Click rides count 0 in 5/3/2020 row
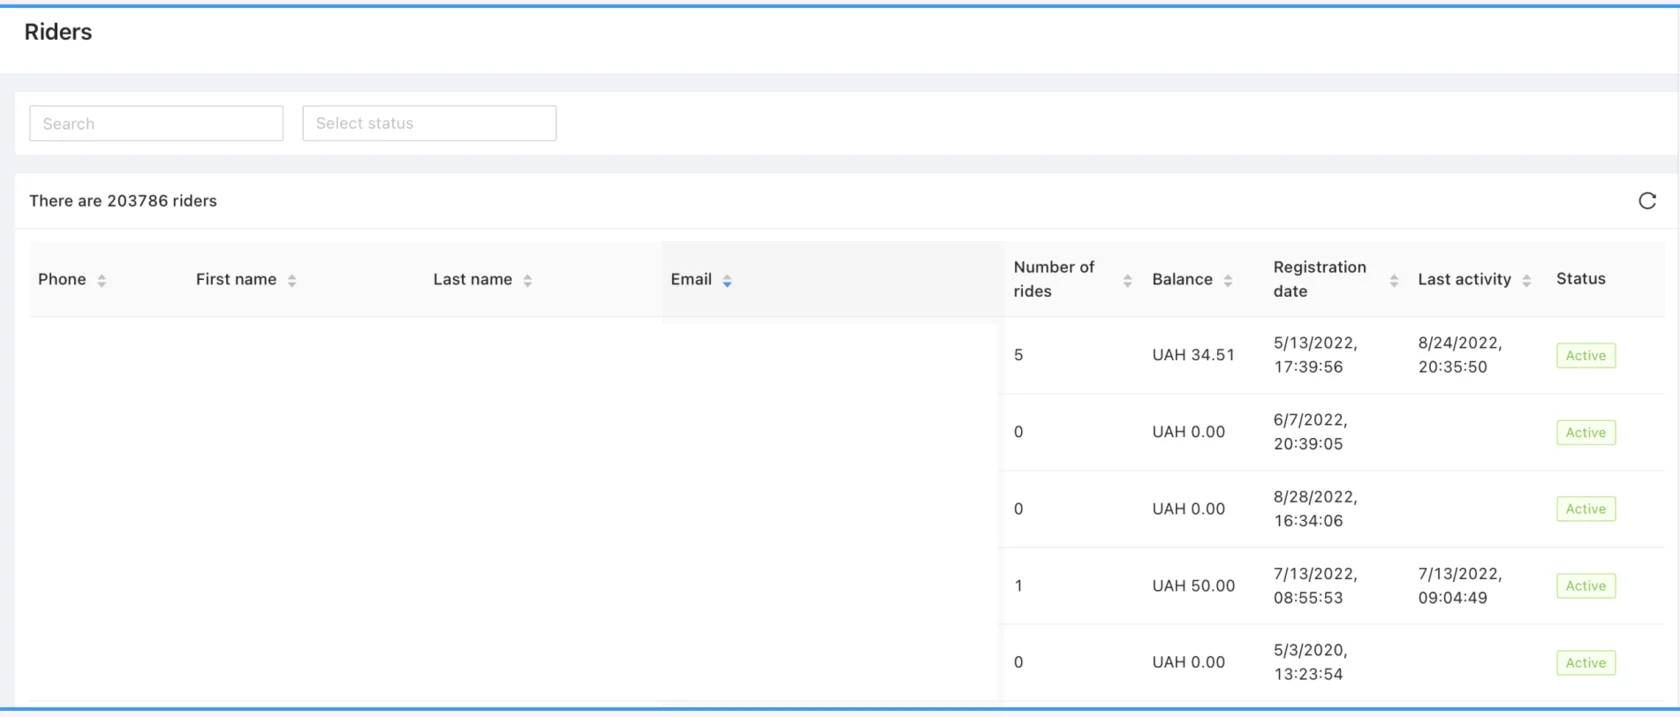The width and height of the screenshot is (1680, 717). [1018, 662]
